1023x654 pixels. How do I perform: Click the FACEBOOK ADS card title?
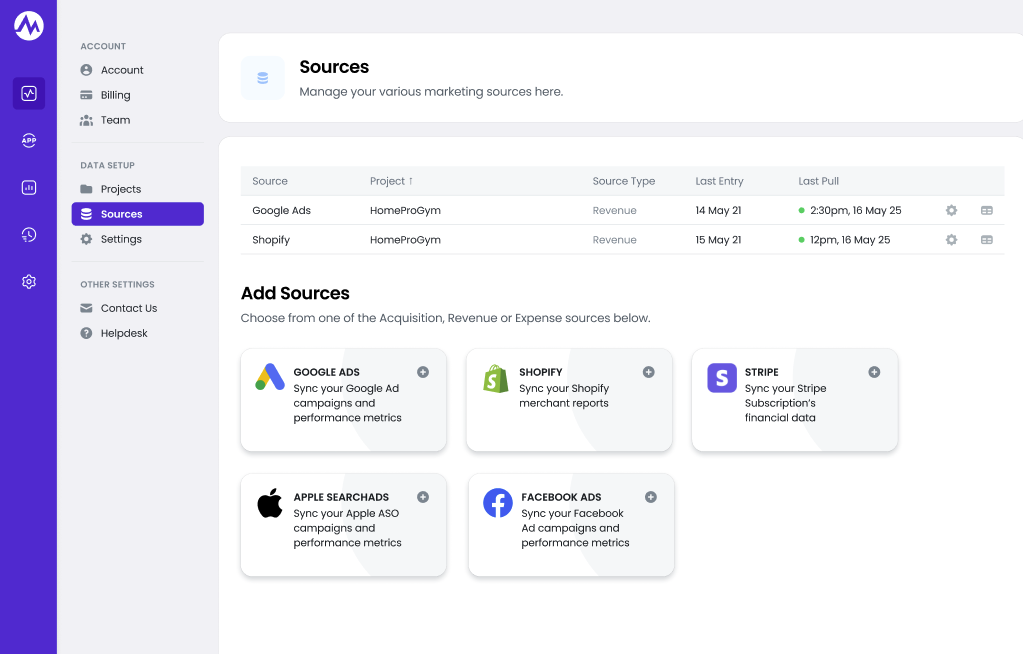pos(561,497)
